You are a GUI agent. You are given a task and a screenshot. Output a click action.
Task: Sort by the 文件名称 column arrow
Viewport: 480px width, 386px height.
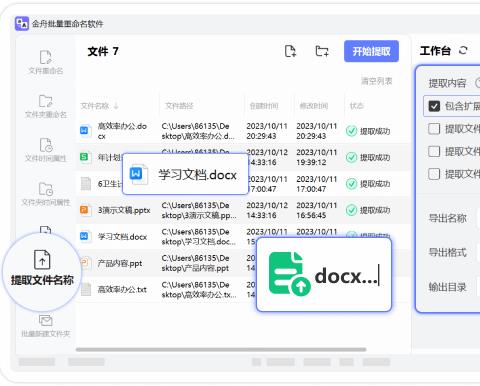pos(116,106)
